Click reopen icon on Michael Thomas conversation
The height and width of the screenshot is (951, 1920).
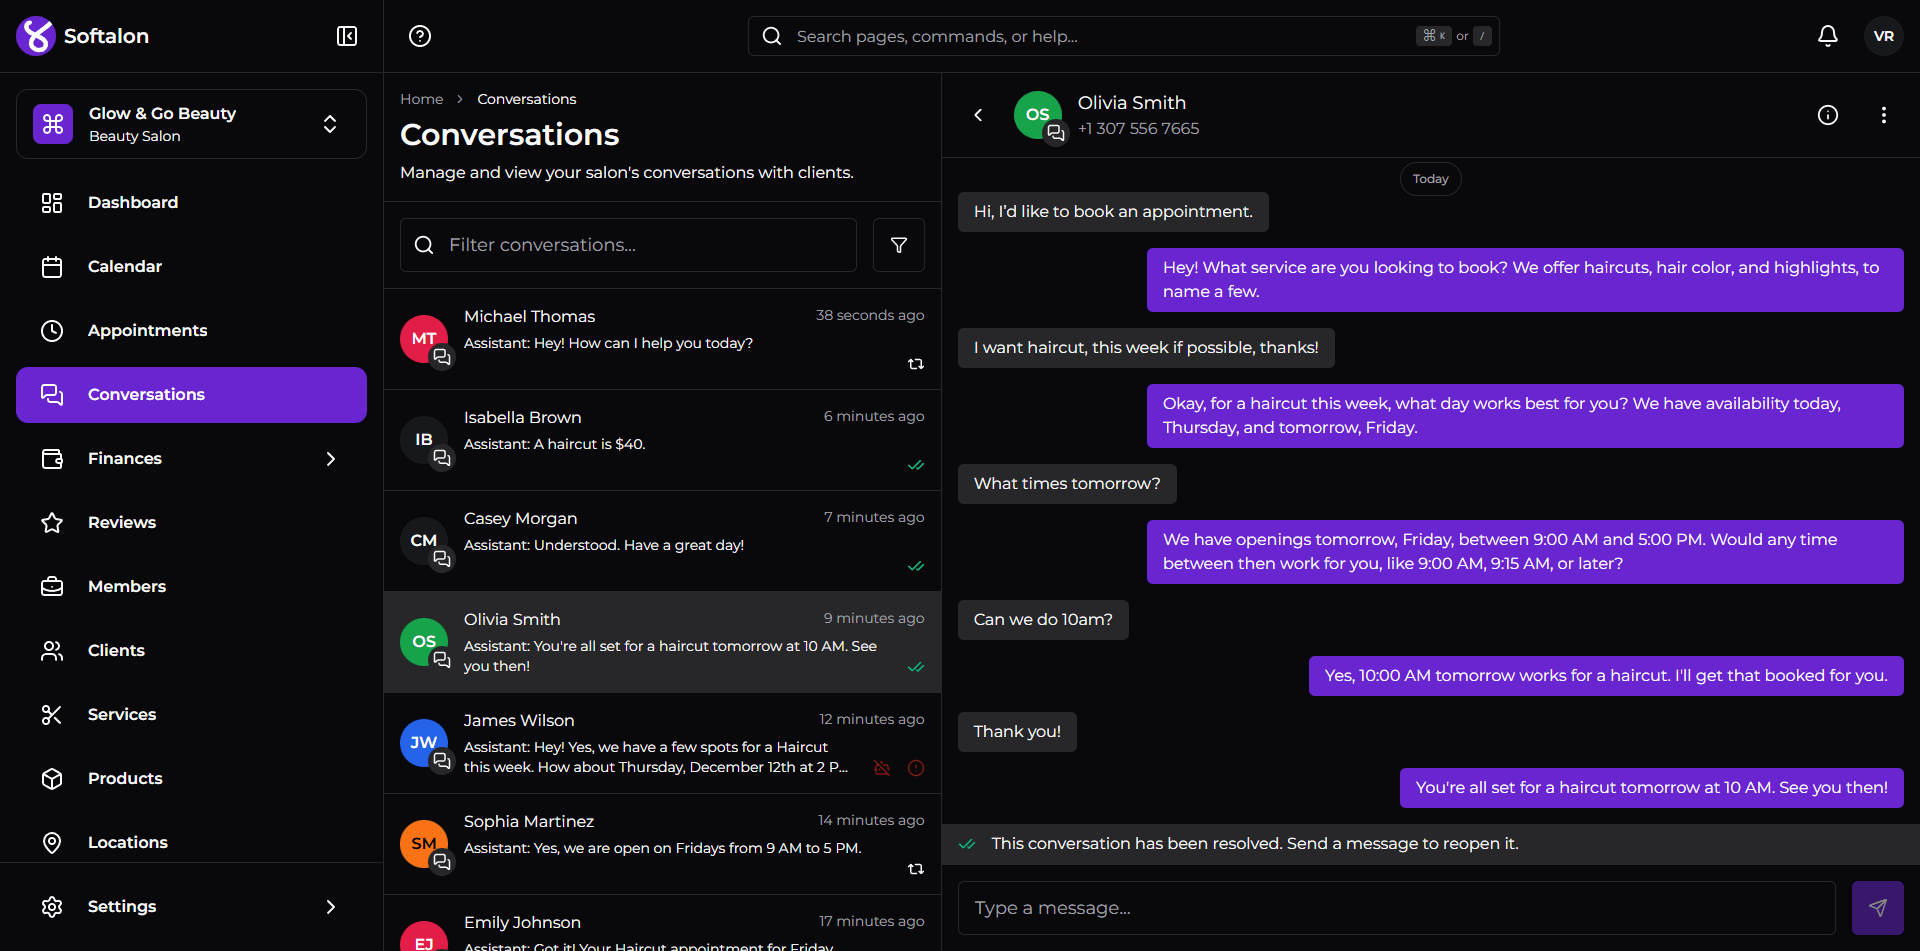916,364
